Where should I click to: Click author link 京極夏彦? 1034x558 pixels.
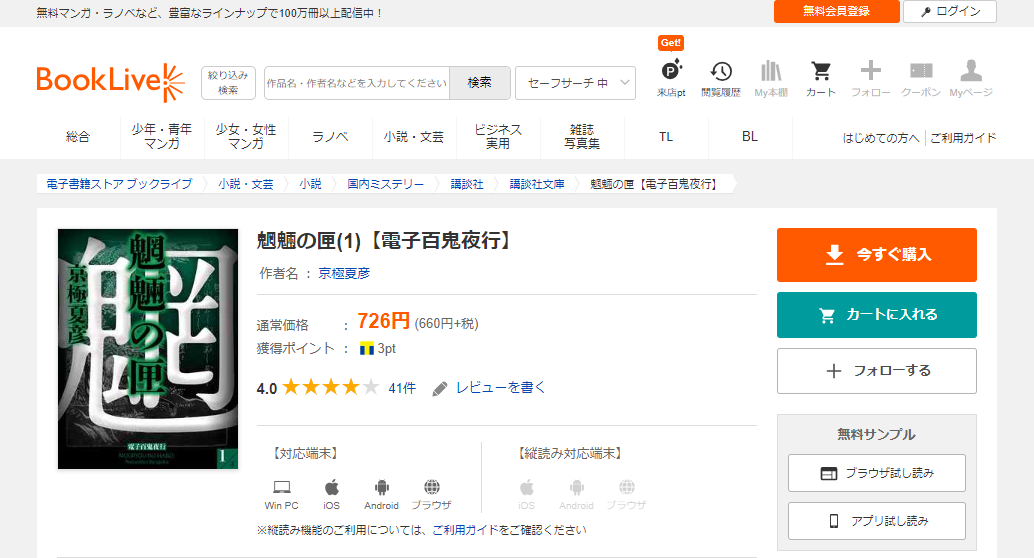[x=344, y=273]
